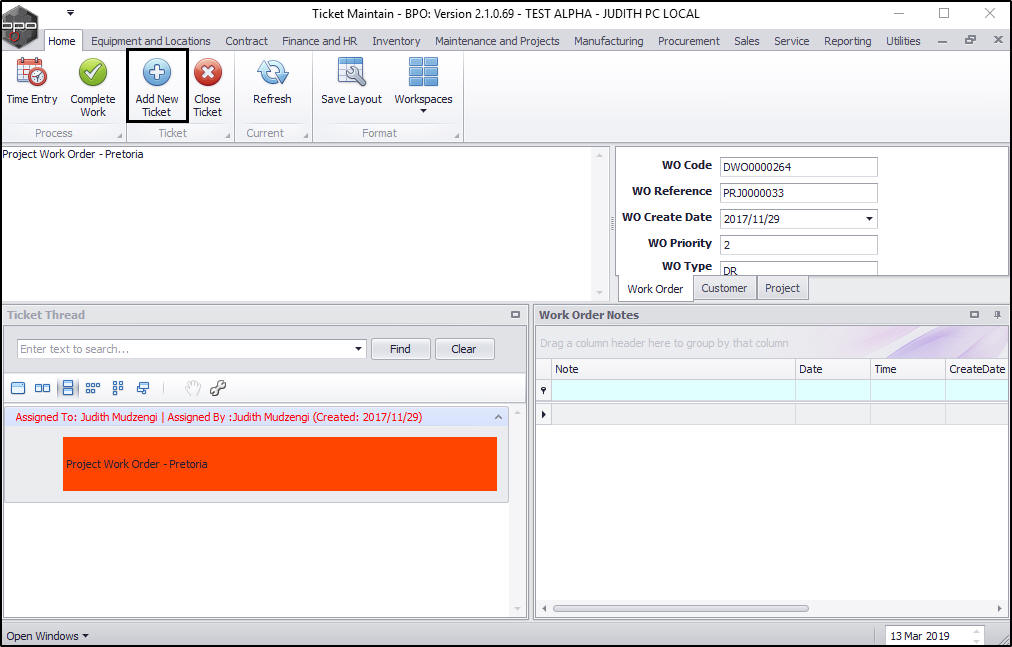Open the Utilities ribbon tab
This screenshot has width=1012, height=647.
pyautogui.click(x=903, y=41)
